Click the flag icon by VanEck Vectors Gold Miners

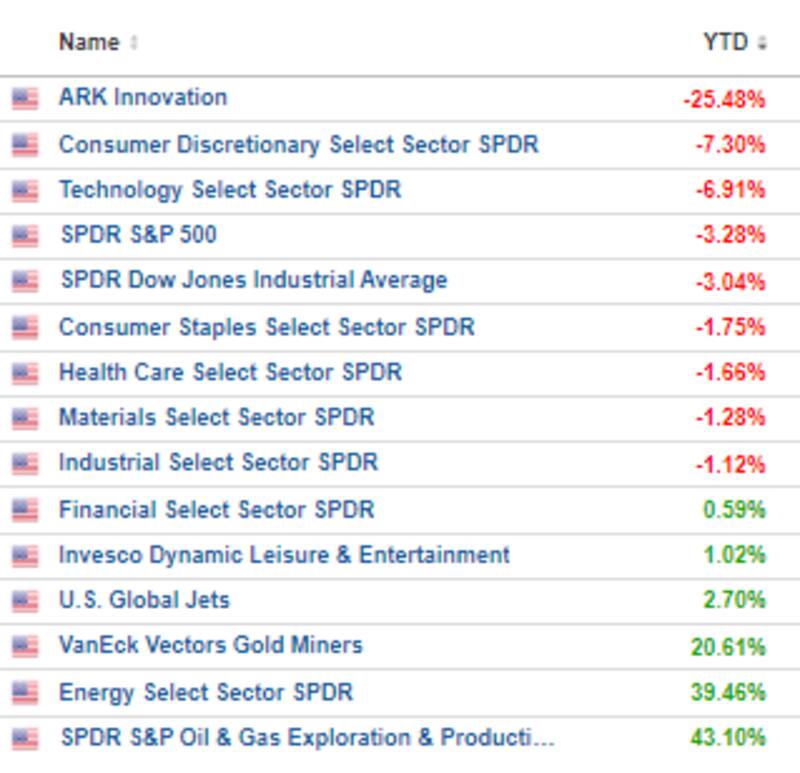tap(25, 646)
